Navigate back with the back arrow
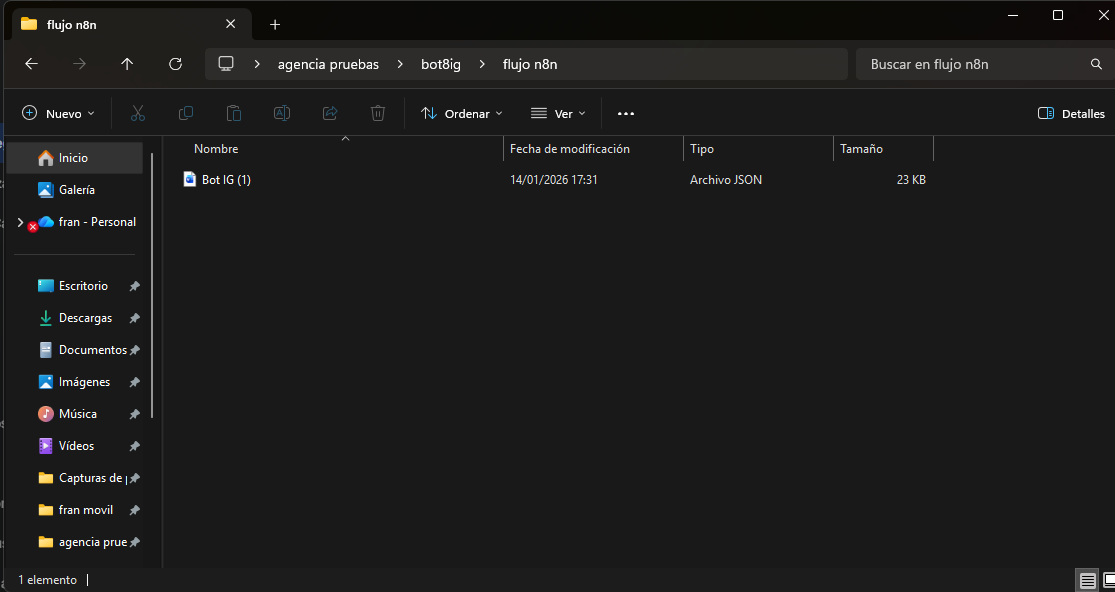The width and height of the screenshot is (1115, 592). (x=31, y=64)
